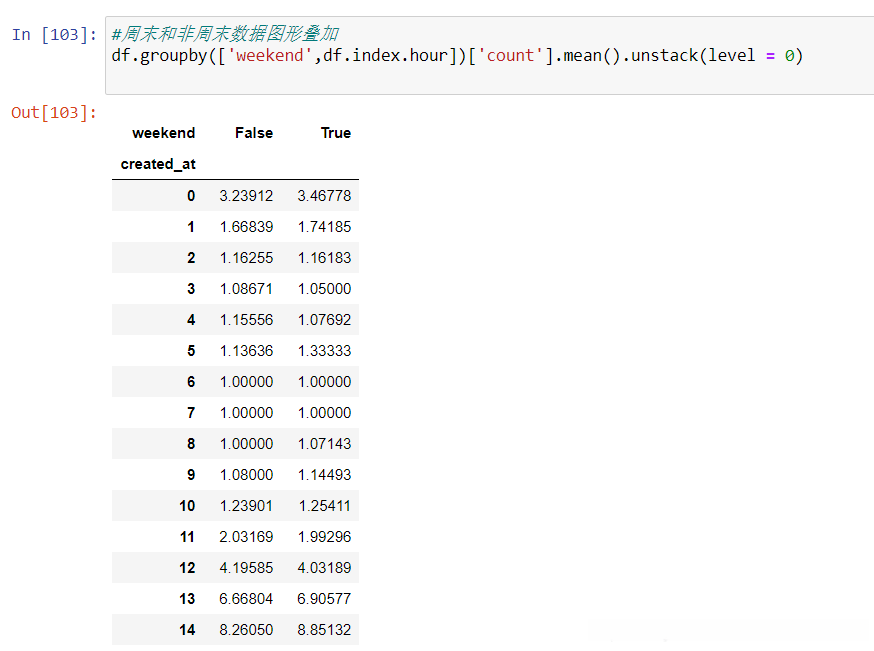Click value 1.66839
The height and width of the screenshot is (651, 874).
click(x=246, y=227)
